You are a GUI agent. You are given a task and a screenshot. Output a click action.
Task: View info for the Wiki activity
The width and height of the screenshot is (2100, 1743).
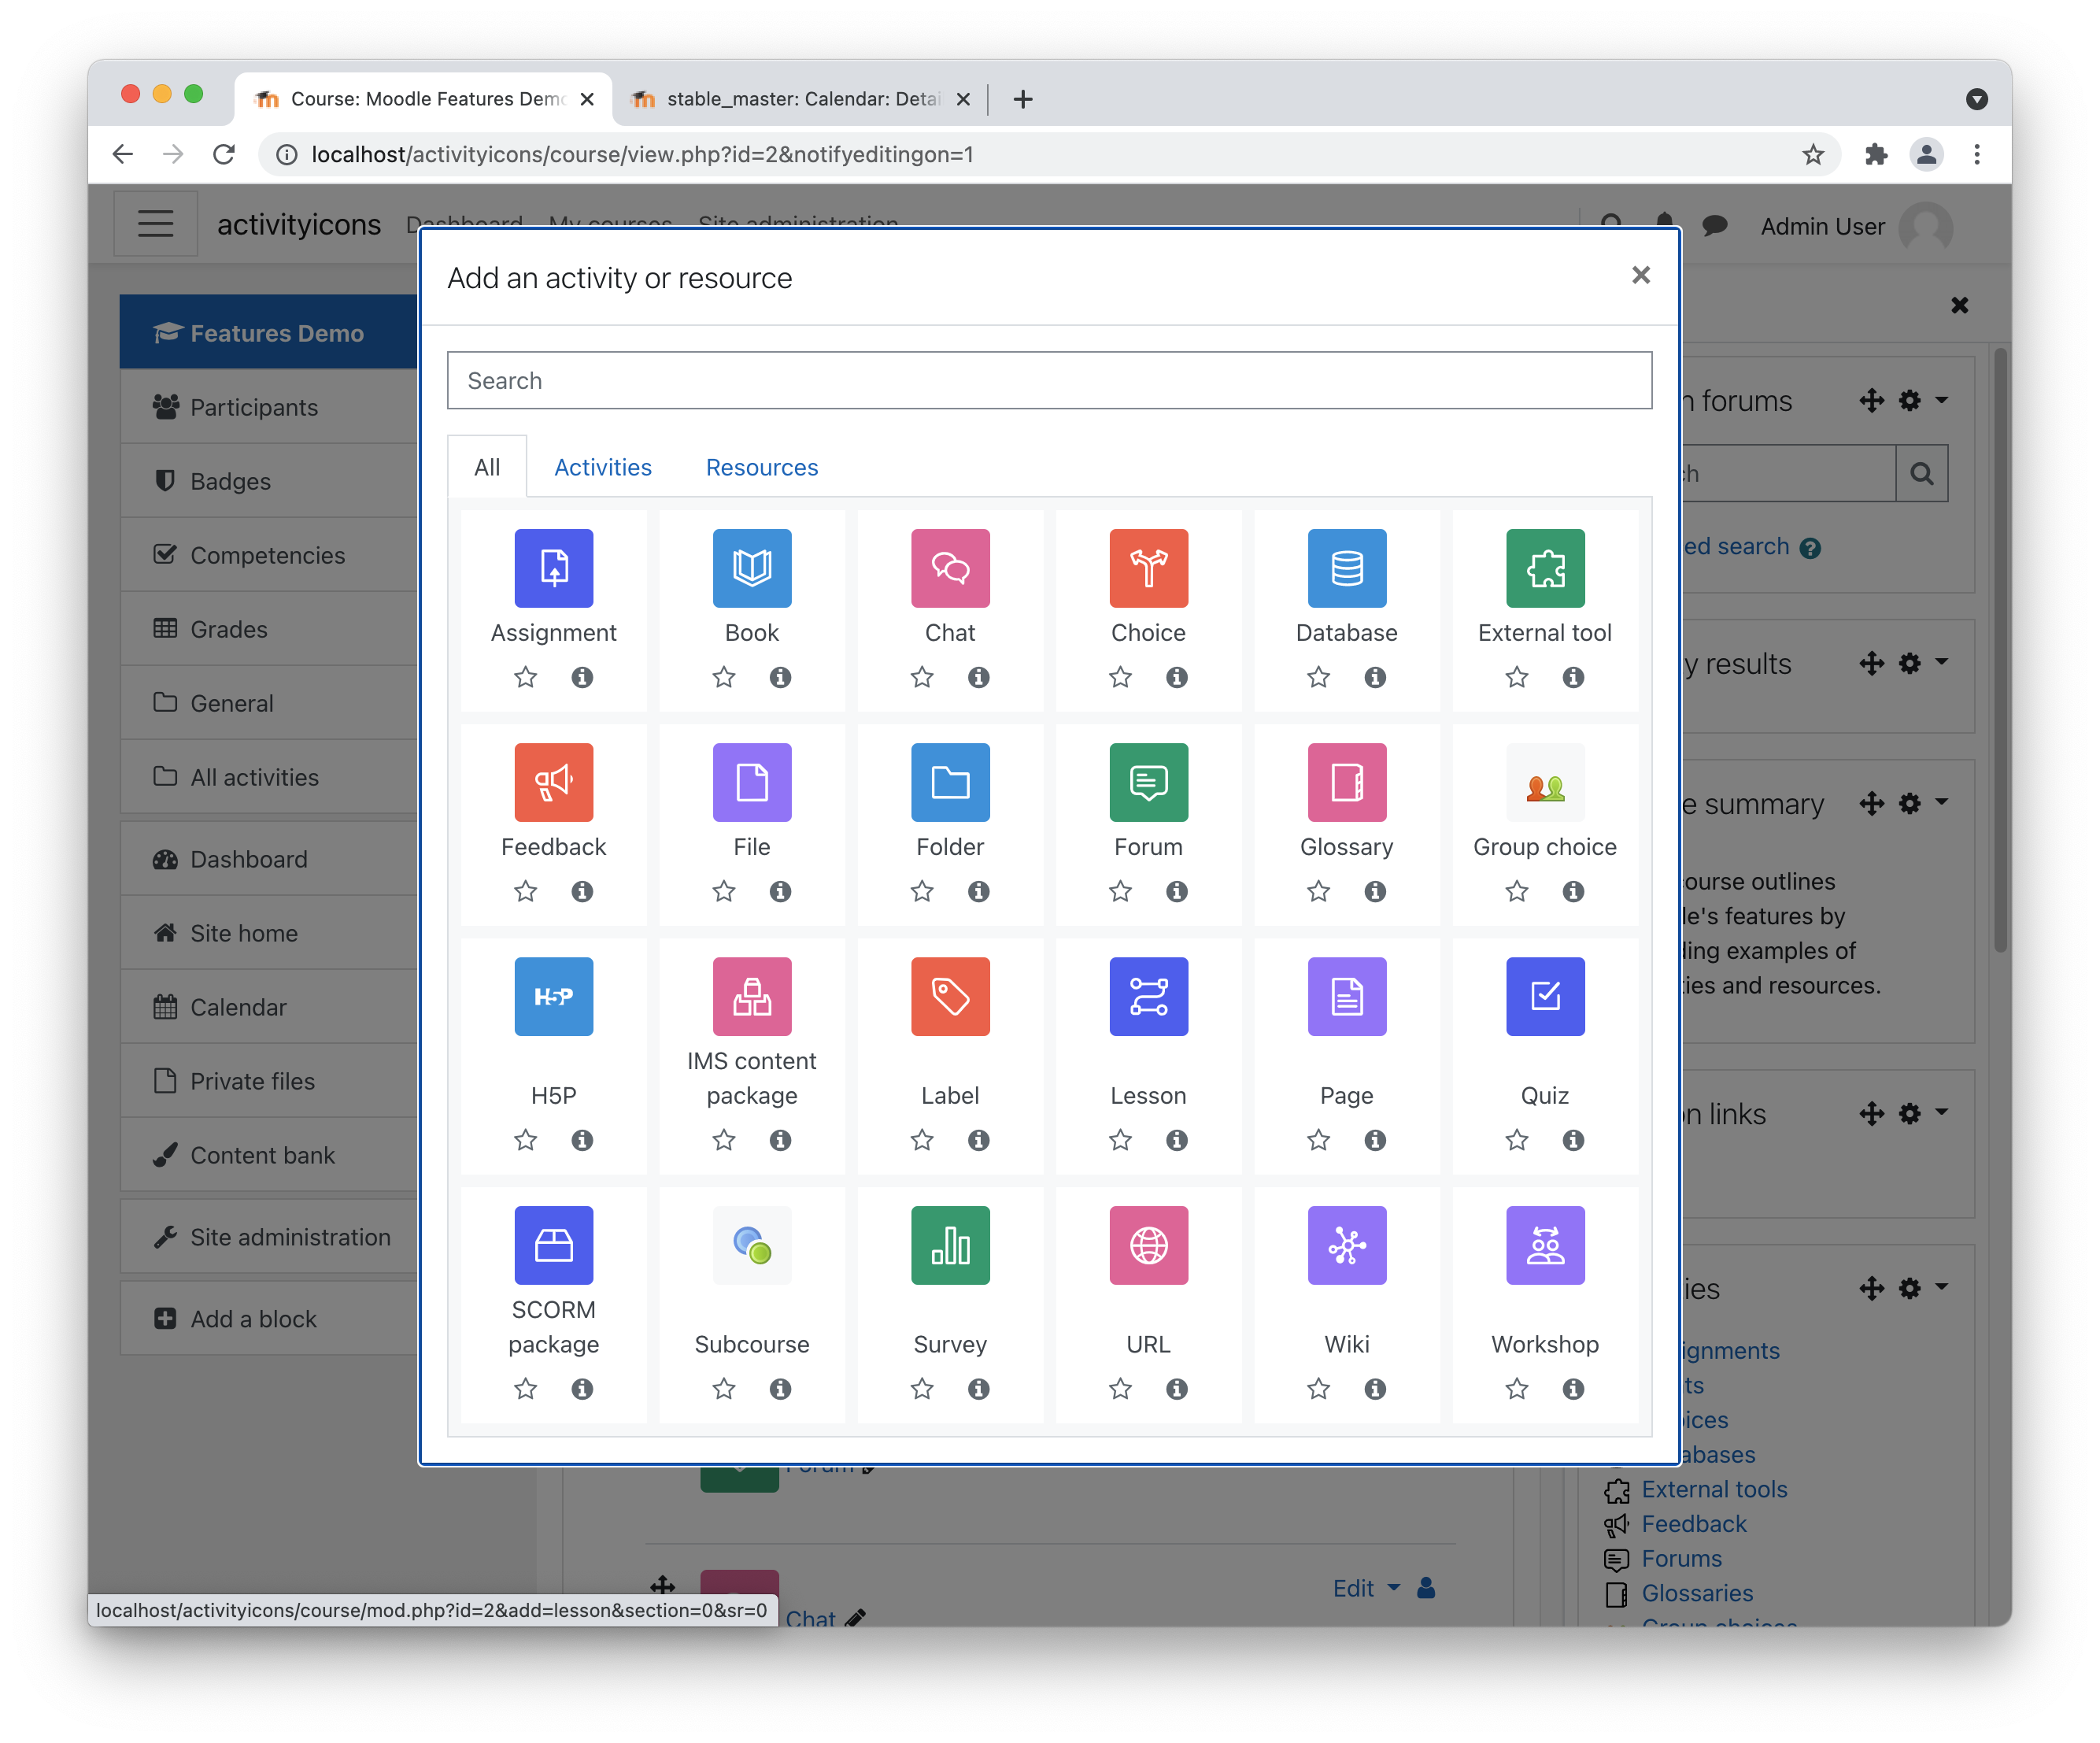pyautogui.click(x=1375, y=1389)
